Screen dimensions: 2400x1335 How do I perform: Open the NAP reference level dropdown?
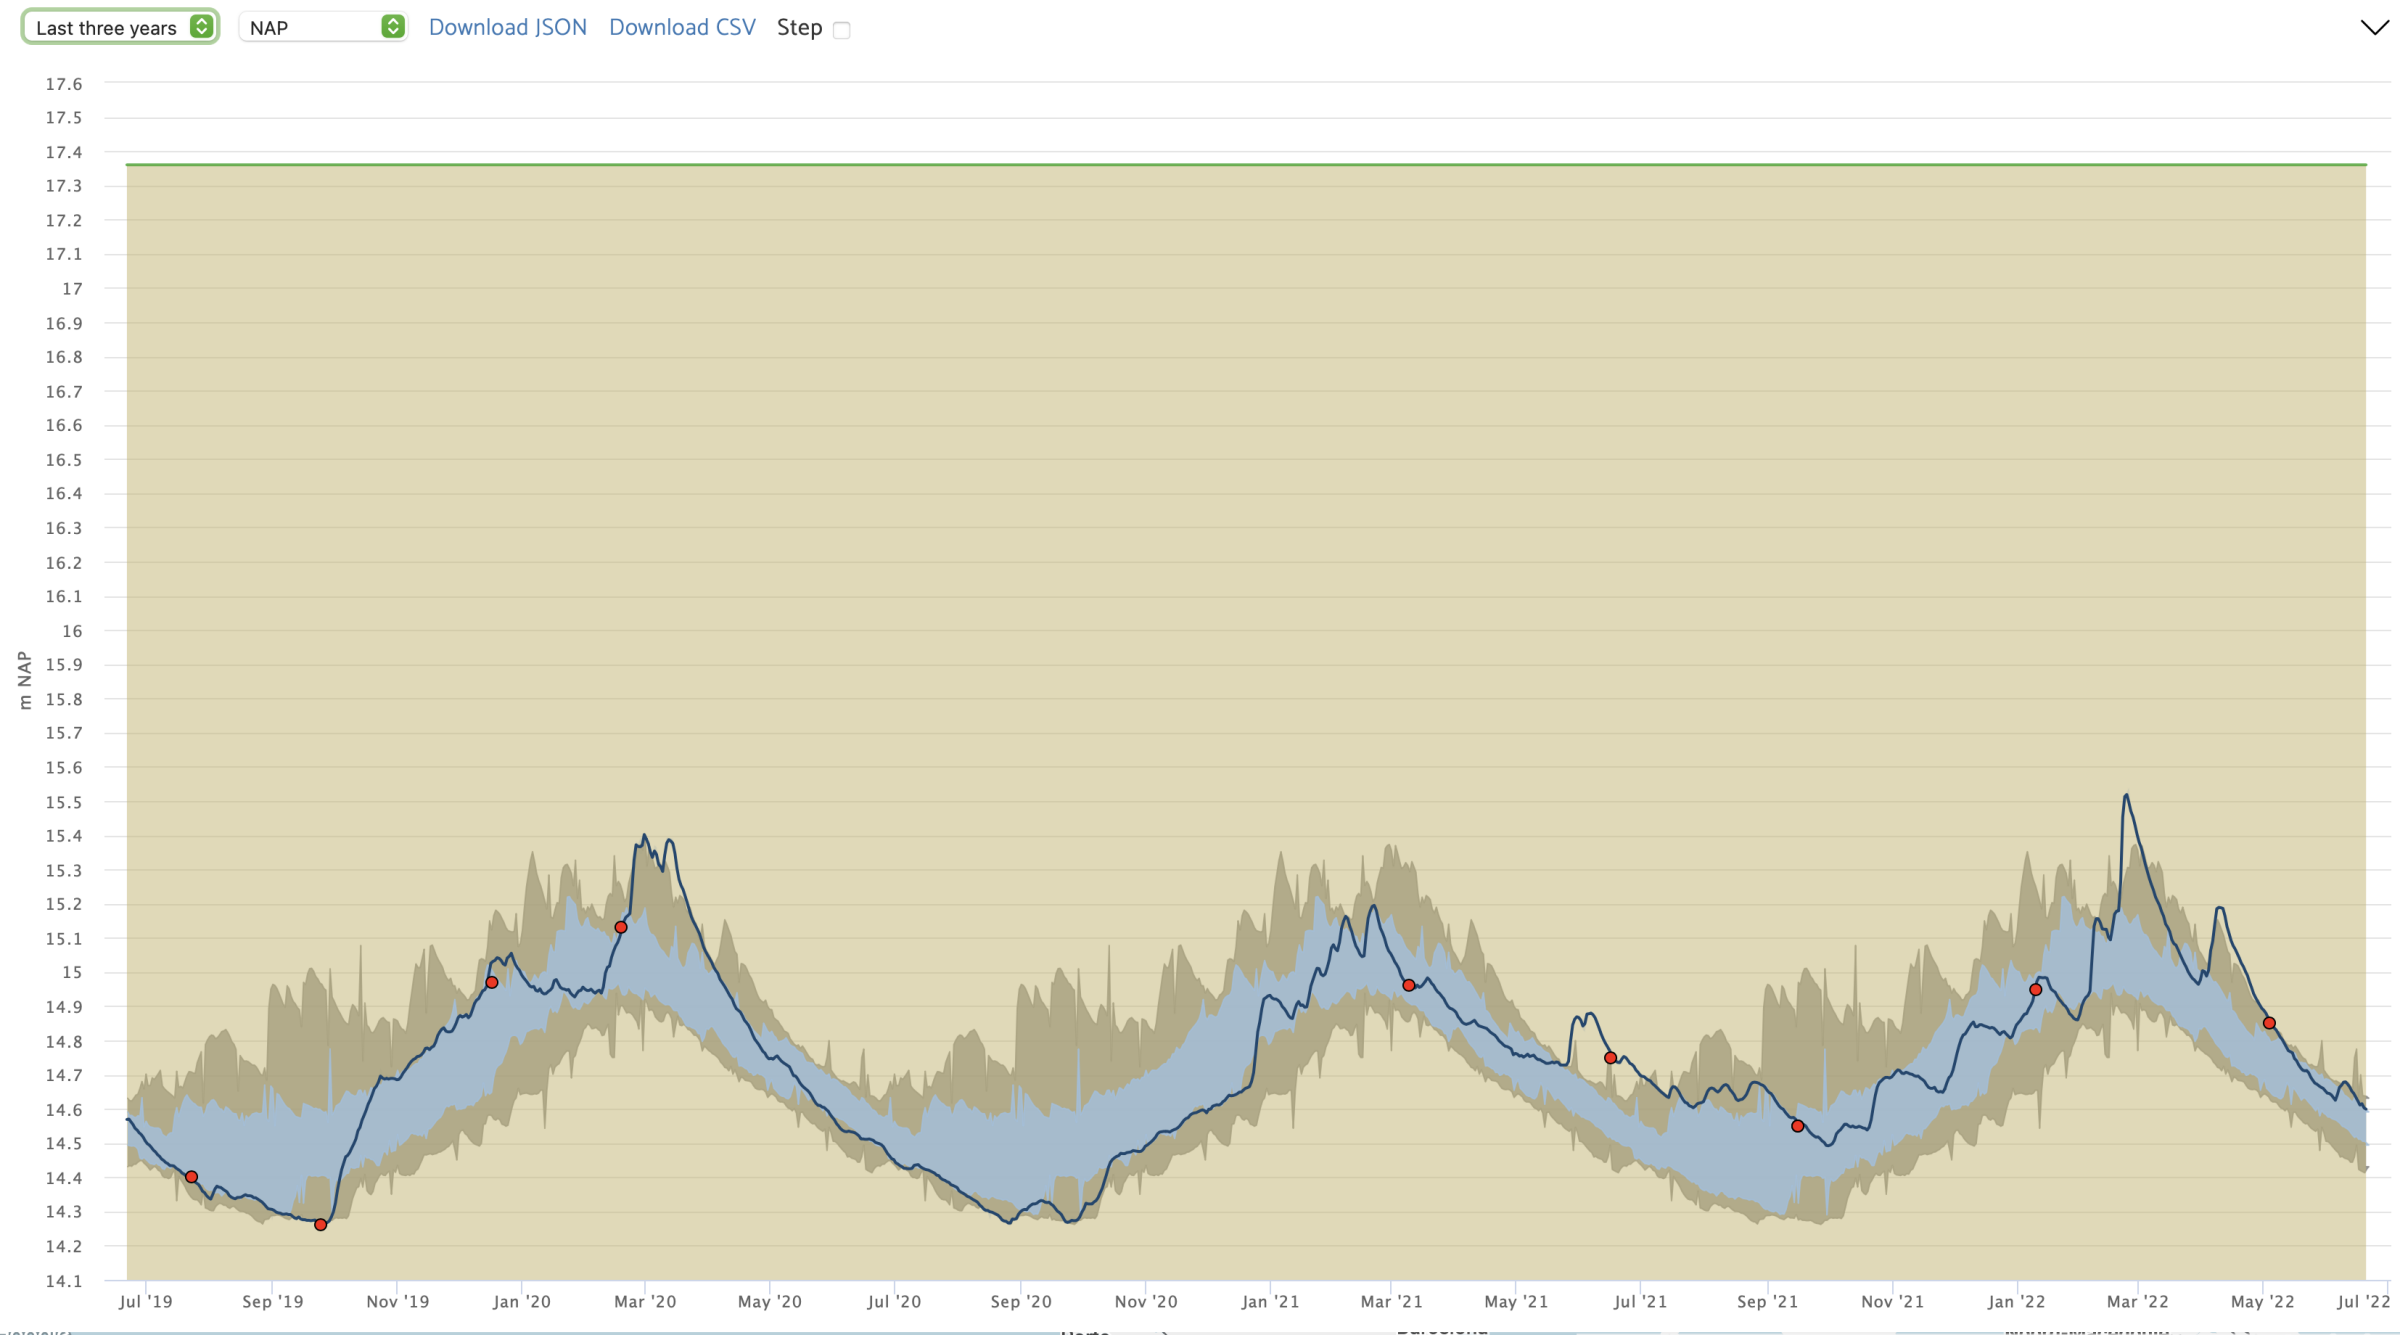(x=322, y=28)
